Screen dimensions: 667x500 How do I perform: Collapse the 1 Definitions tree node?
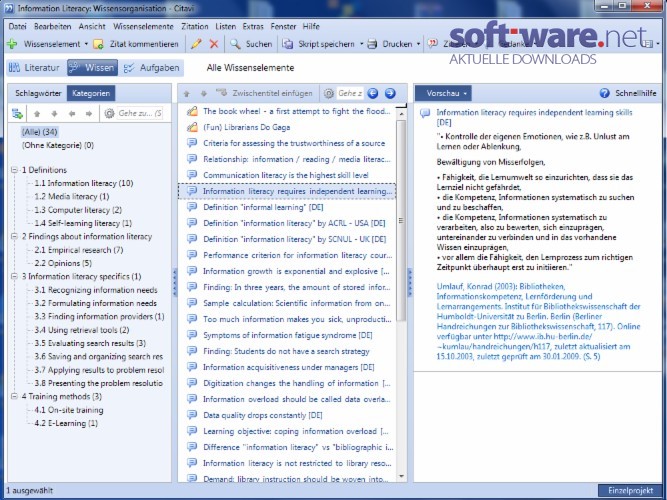[x=14, y=170]
